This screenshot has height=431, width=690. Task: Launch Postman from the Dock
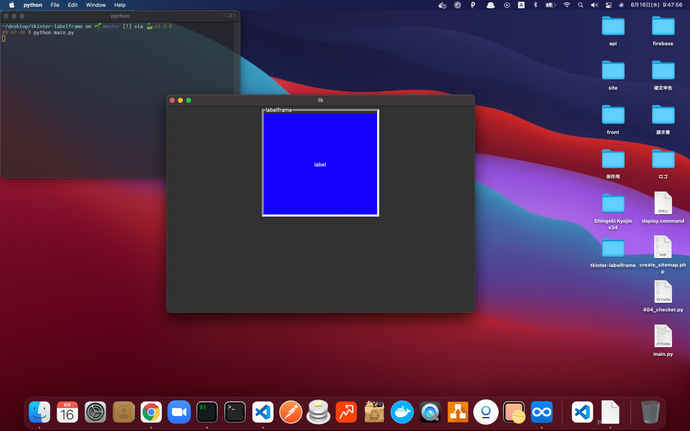(290, 413)
